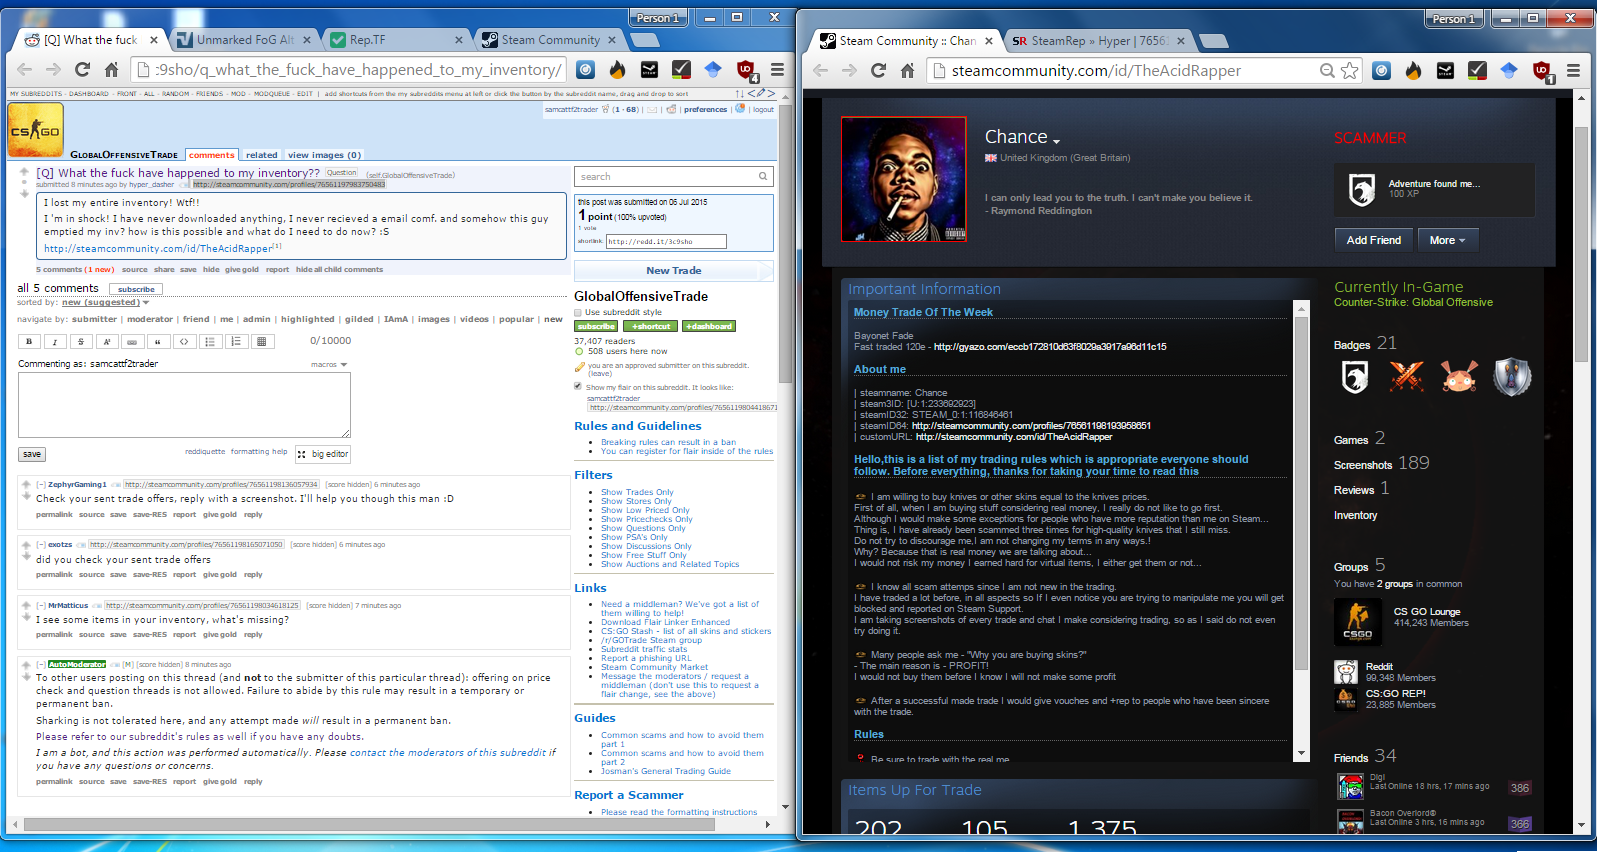Screen dimensions: 1597x854
Task: Collapse the ZephyrGaming1 comment
Action: tap(41, 484)
